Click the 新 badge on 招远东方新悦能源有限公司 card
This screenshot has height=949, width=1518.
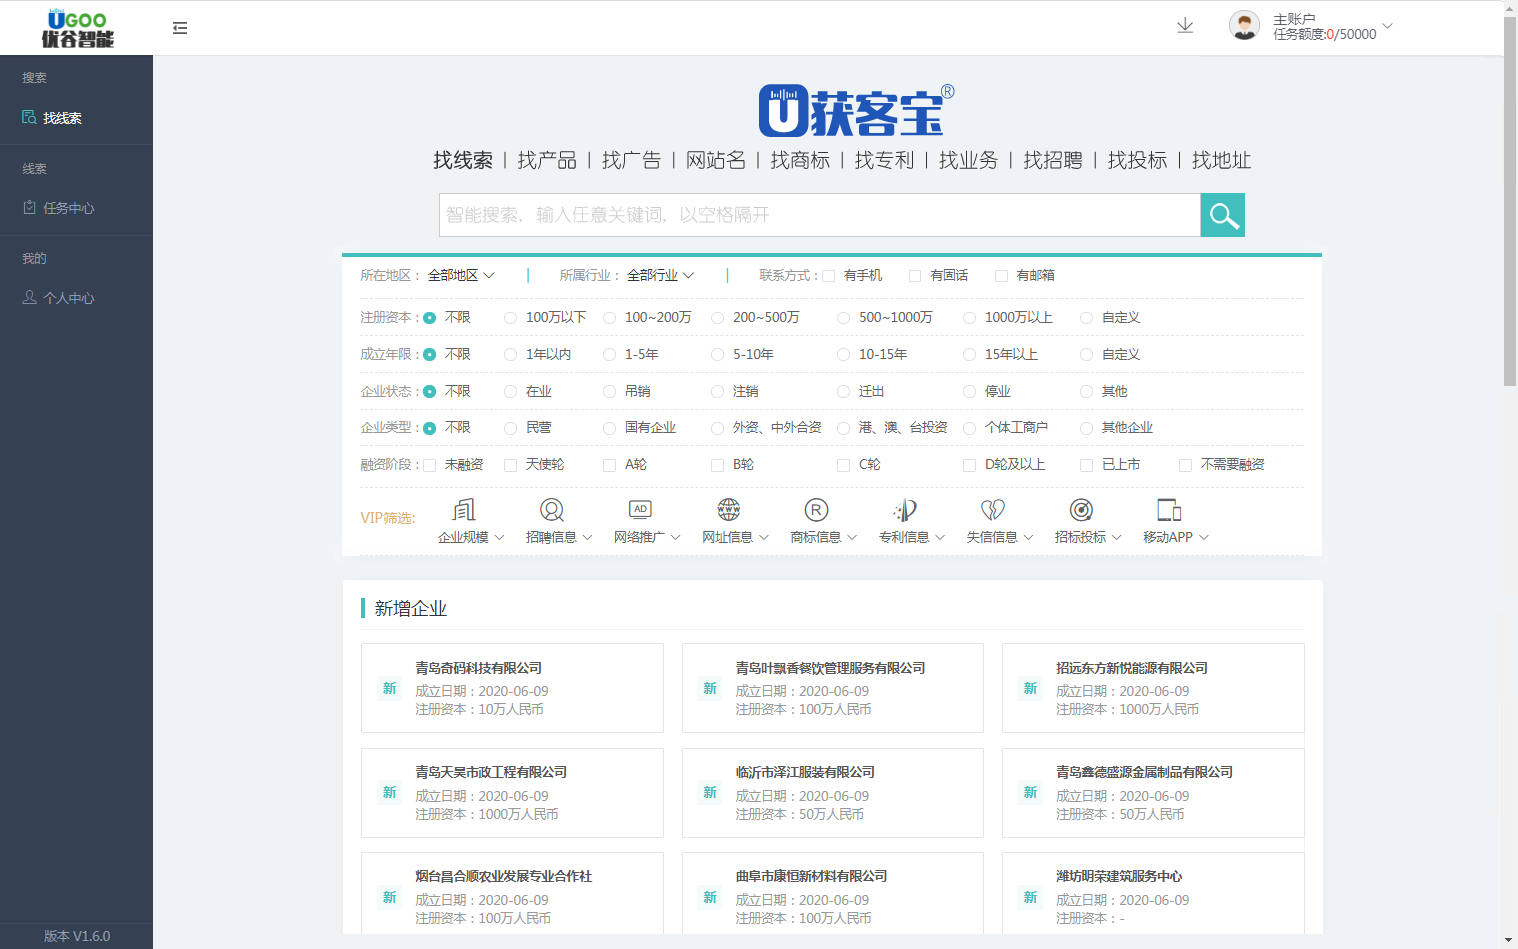(1031, 688)
